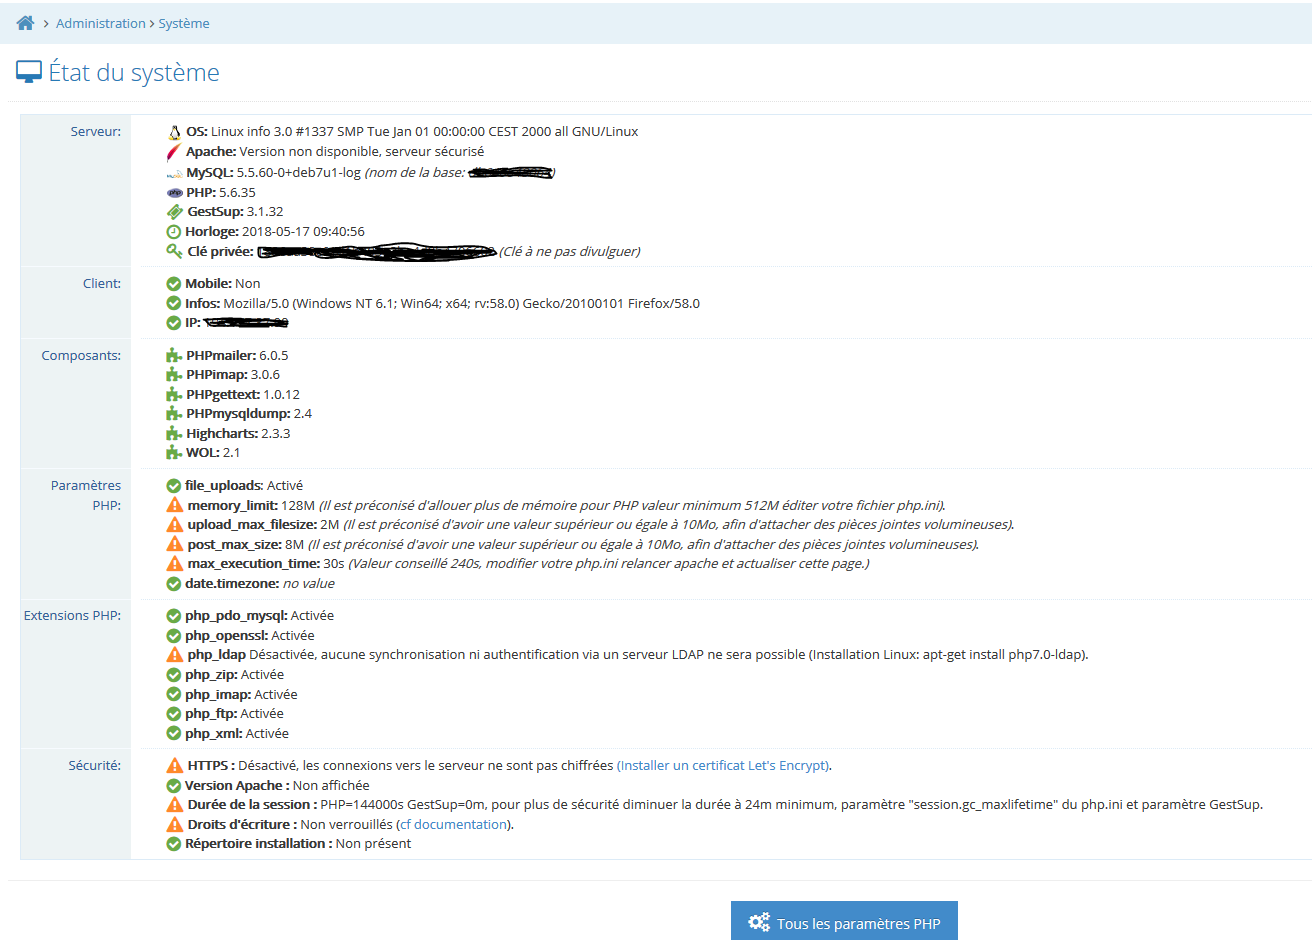Click the Mozilla/5.0 user agent text
This screenshot has height=940, width=1312.
click(x=461, y=303)
